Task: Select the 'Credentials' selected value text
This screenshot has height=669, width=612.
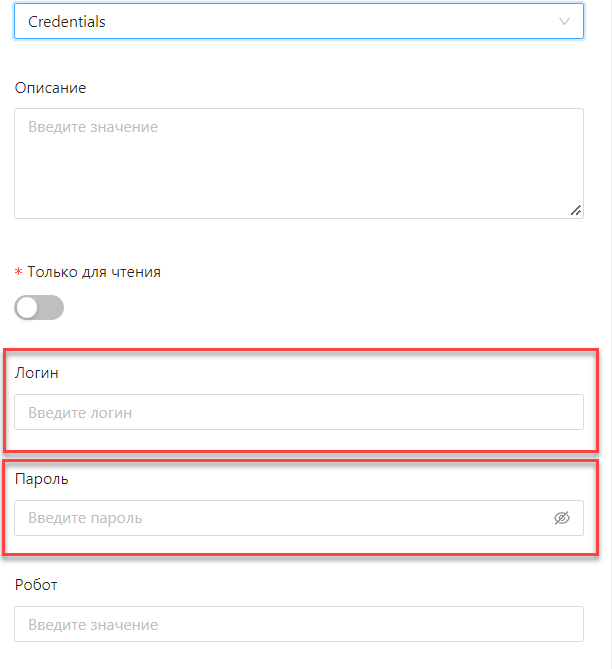Action: (x=67, y=21)
